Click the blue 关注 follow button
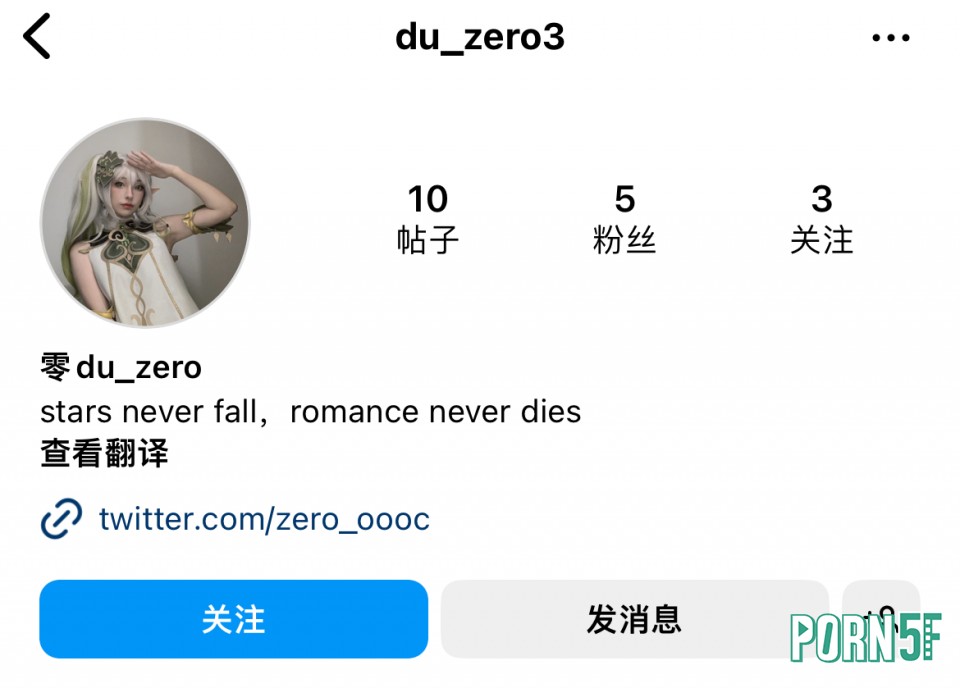 pos(233,619)
